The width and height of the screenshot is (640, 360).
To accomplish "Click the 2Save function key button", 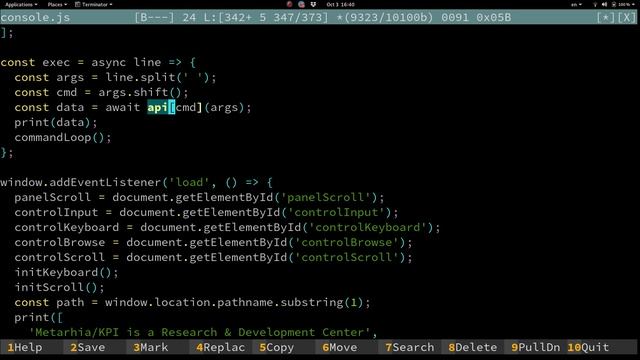I will click(x=88, y=347).
